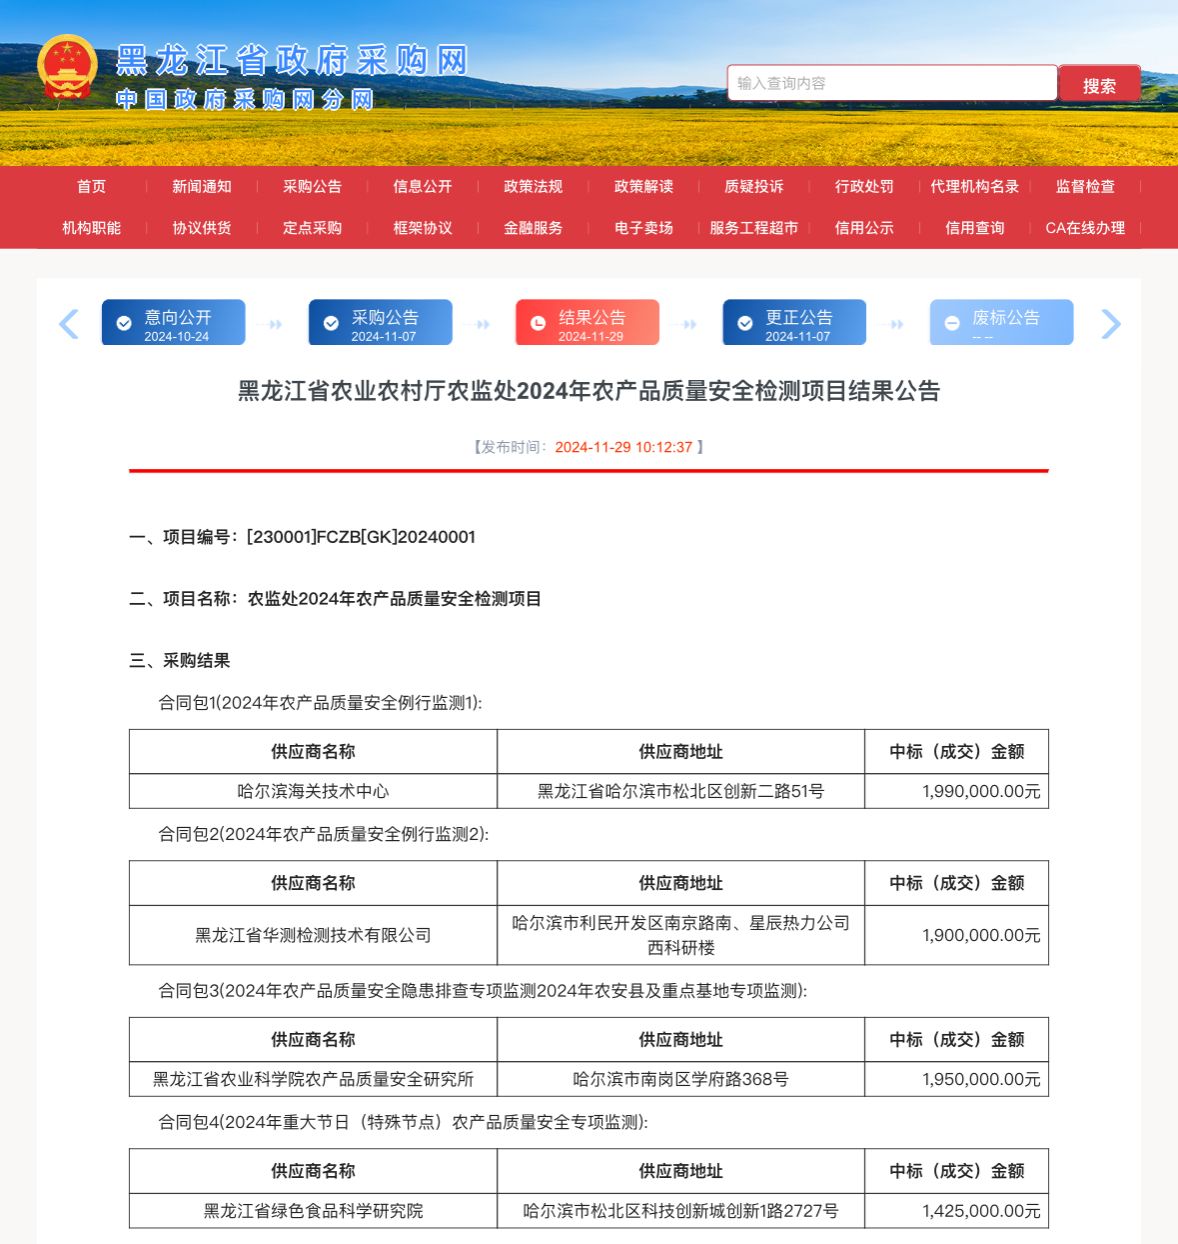Click checkmark icon on 更正公告 step
1178x1244 pixels.
(x=745, y=323)
